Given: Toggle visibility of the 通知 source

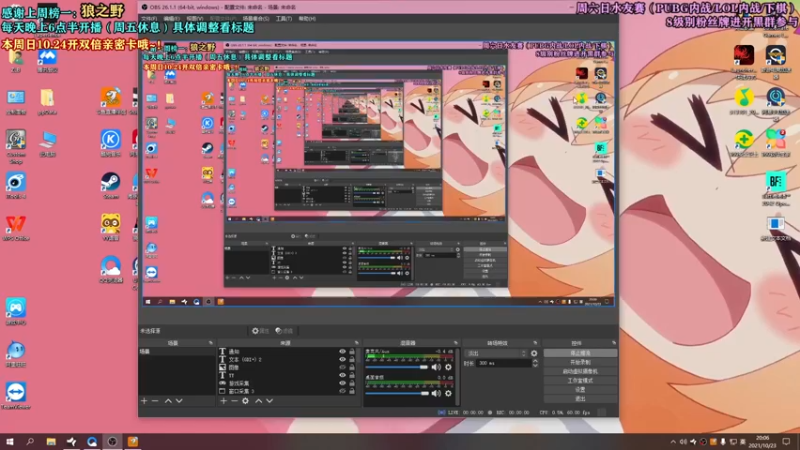Looking at the screenshot, I should 342,352.
